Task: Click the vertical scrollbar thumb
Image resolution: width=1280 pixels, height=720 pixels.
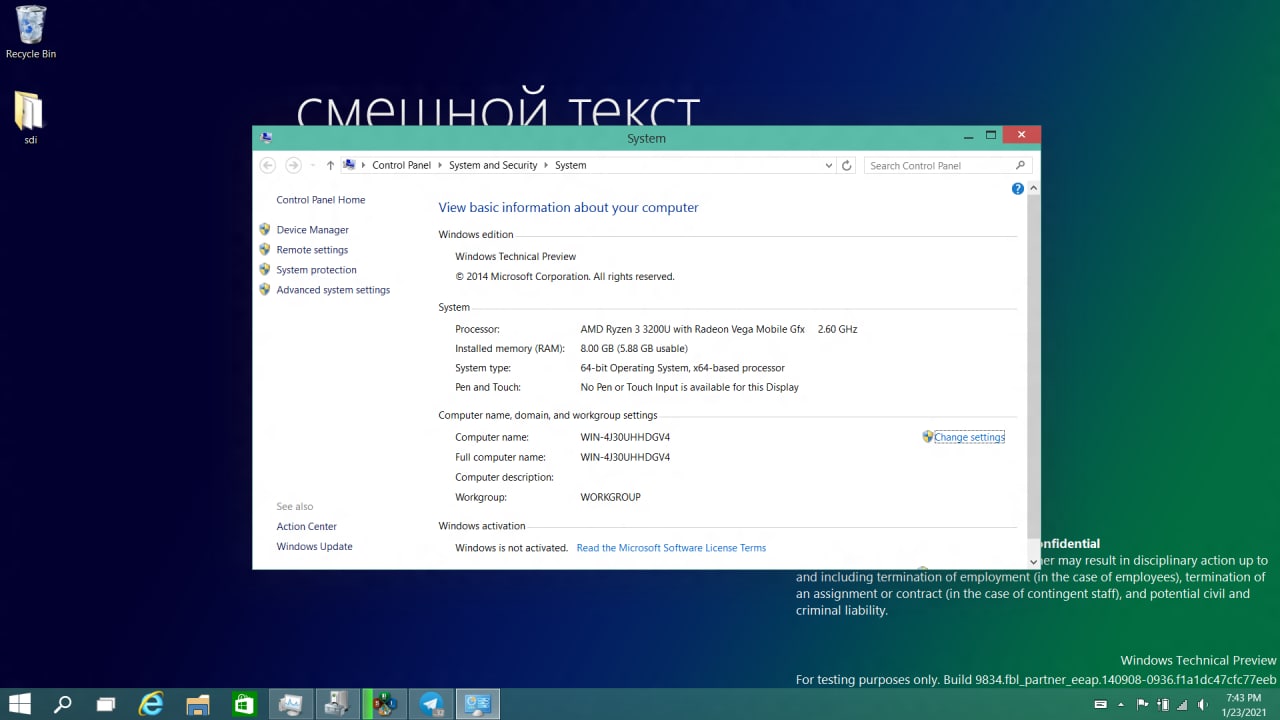Action: (1034, 365)
